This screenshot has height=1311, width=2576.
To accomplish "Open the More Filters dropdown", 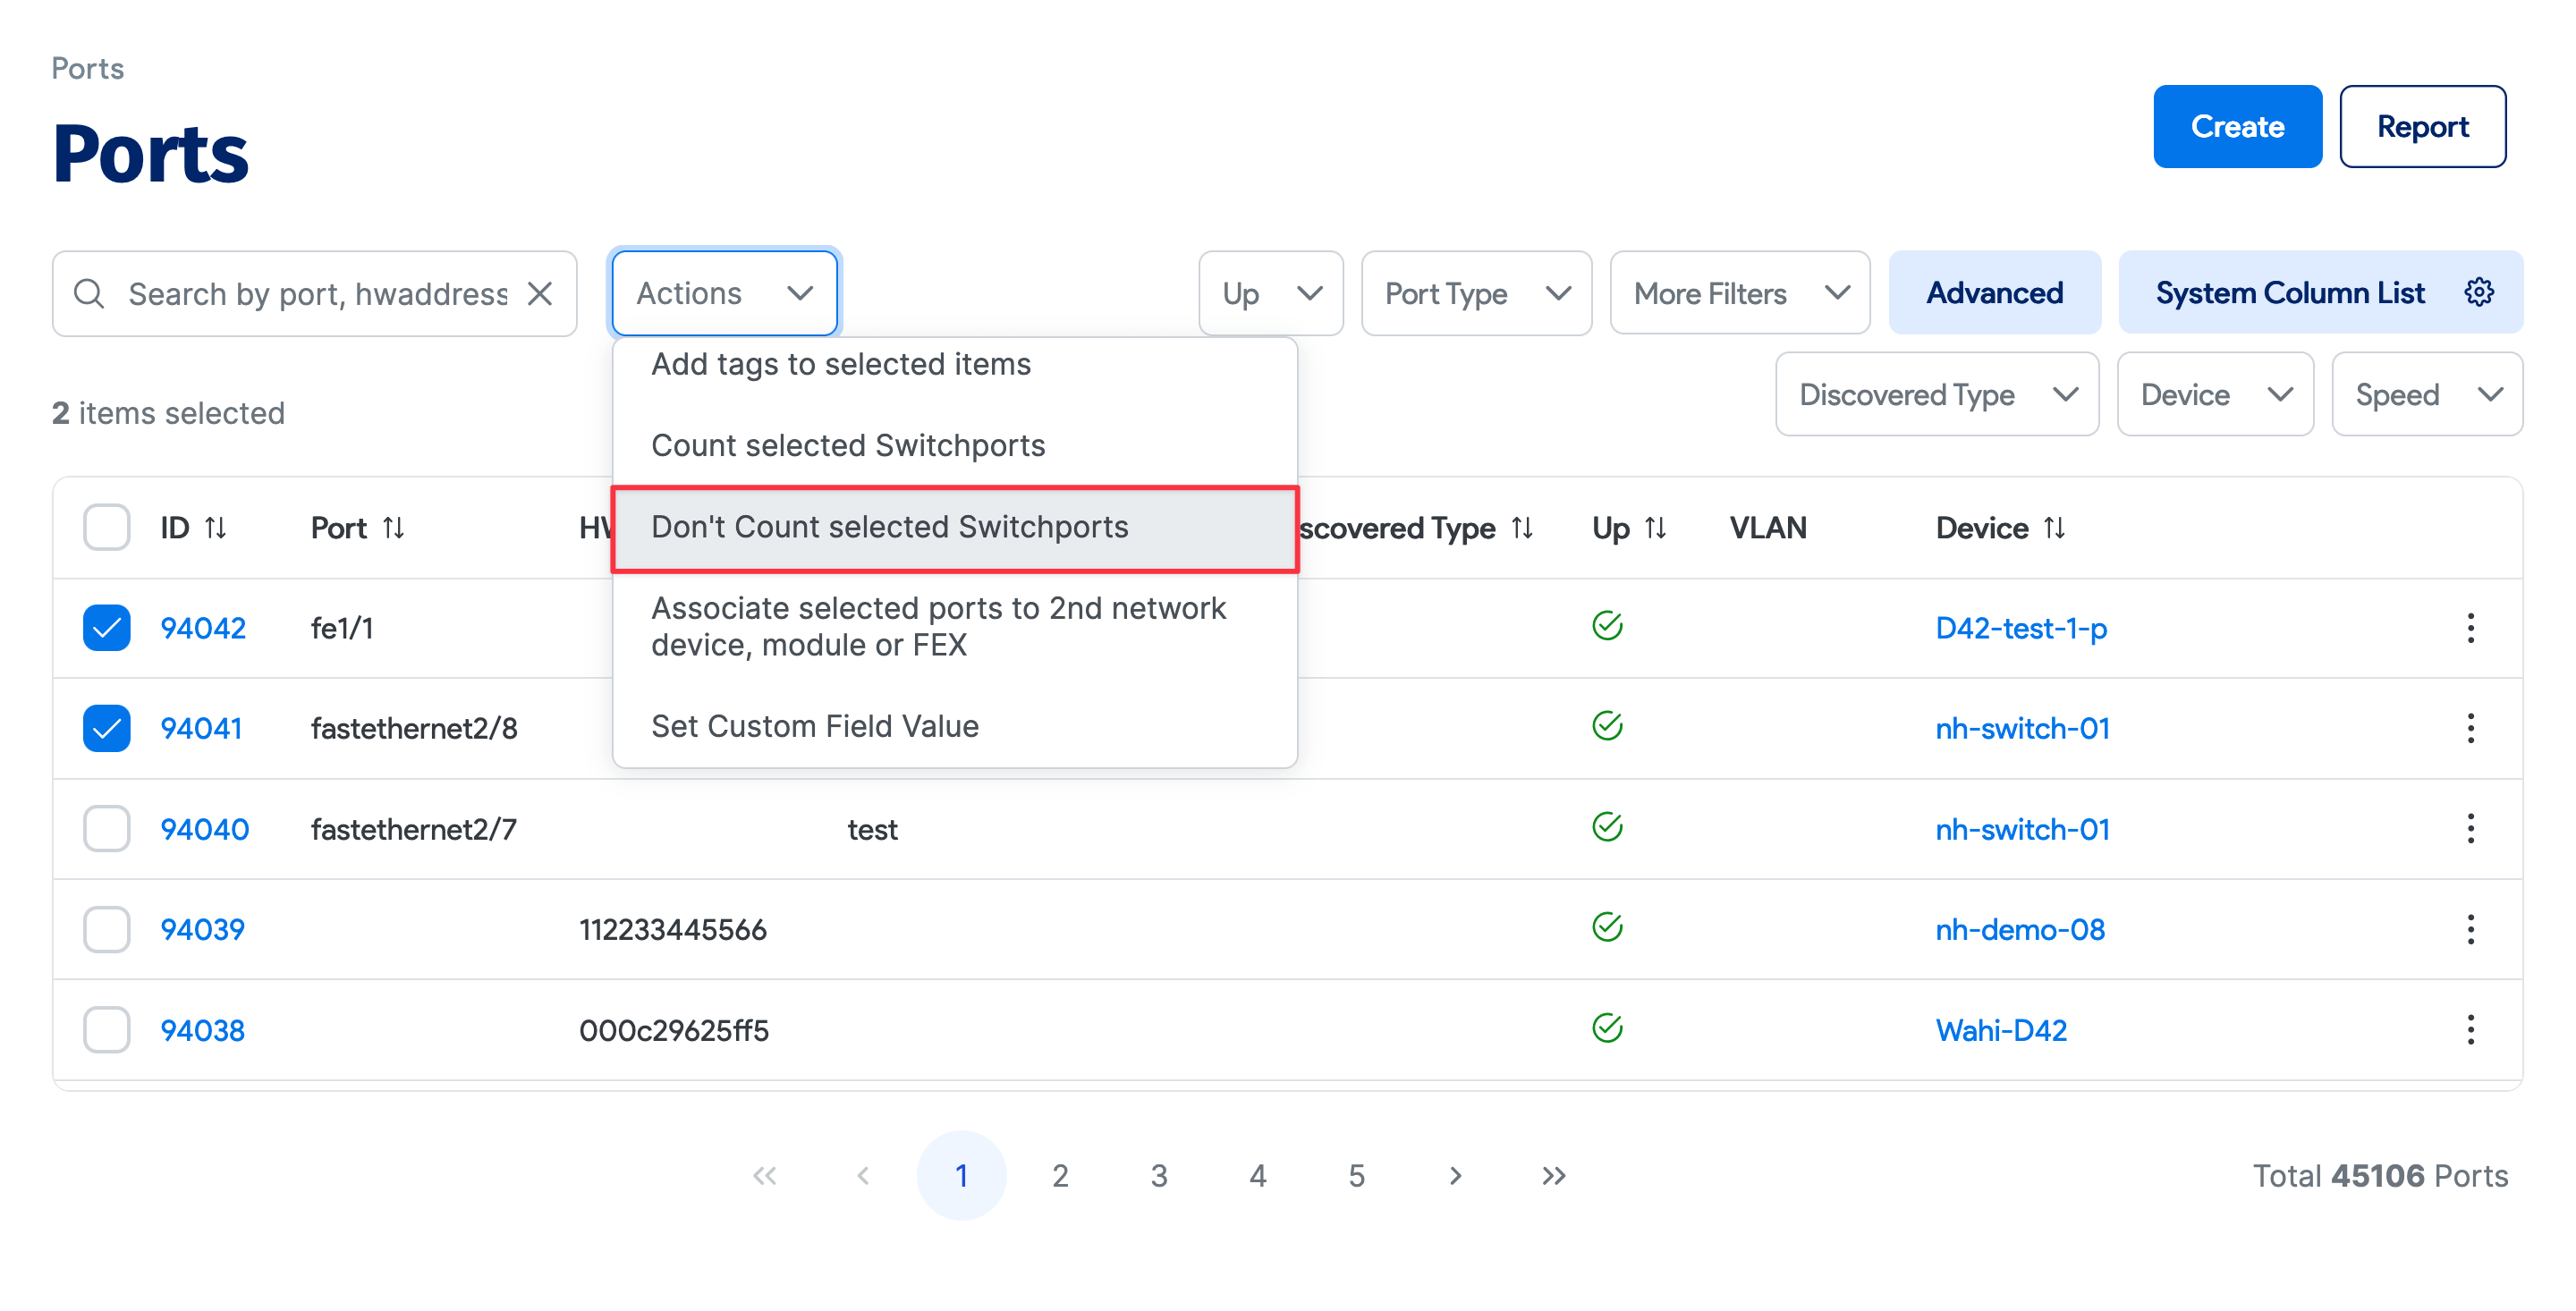I will (1739, 294).
